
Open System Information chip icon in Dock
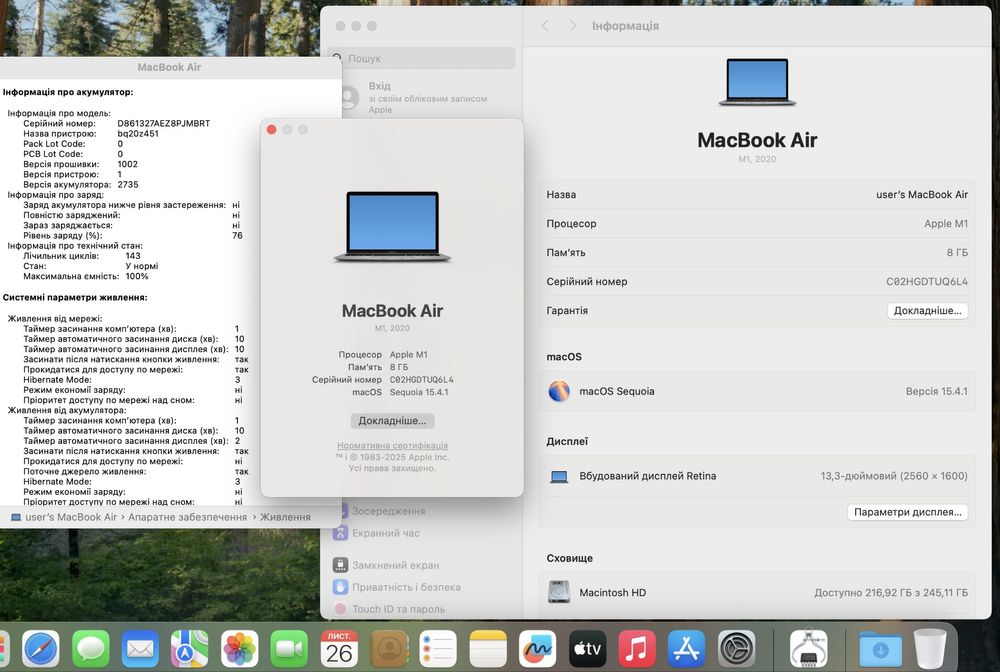click(808, 648)
